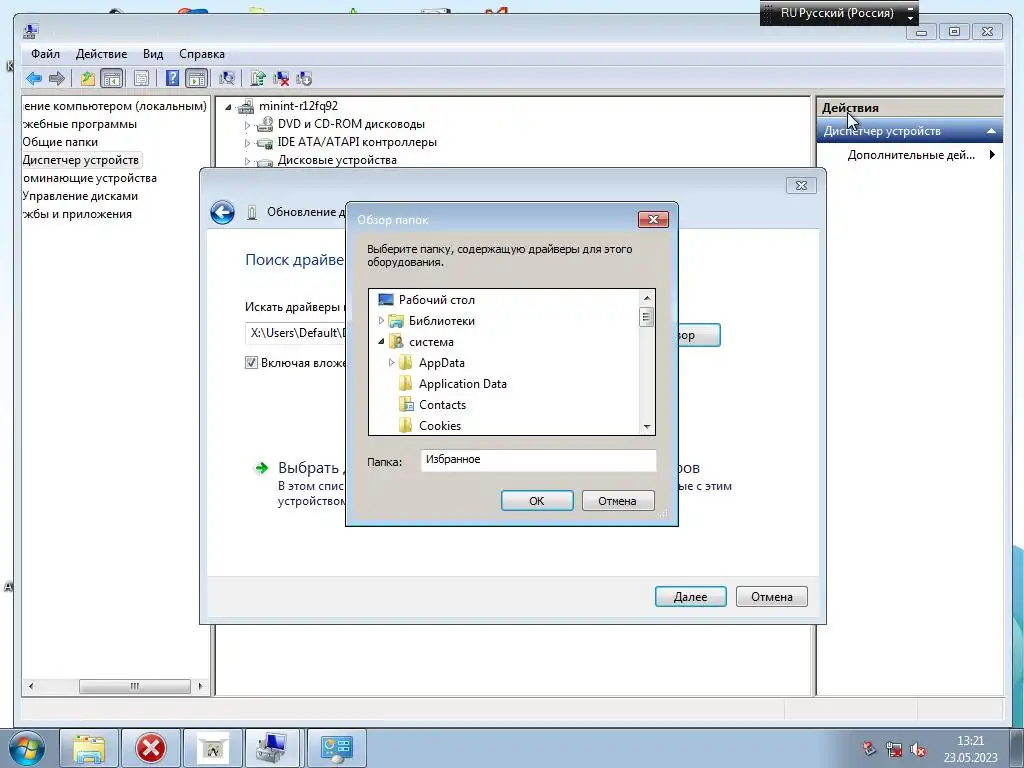
Task: Select Управление дисками in the left pane
Action: 80,196
